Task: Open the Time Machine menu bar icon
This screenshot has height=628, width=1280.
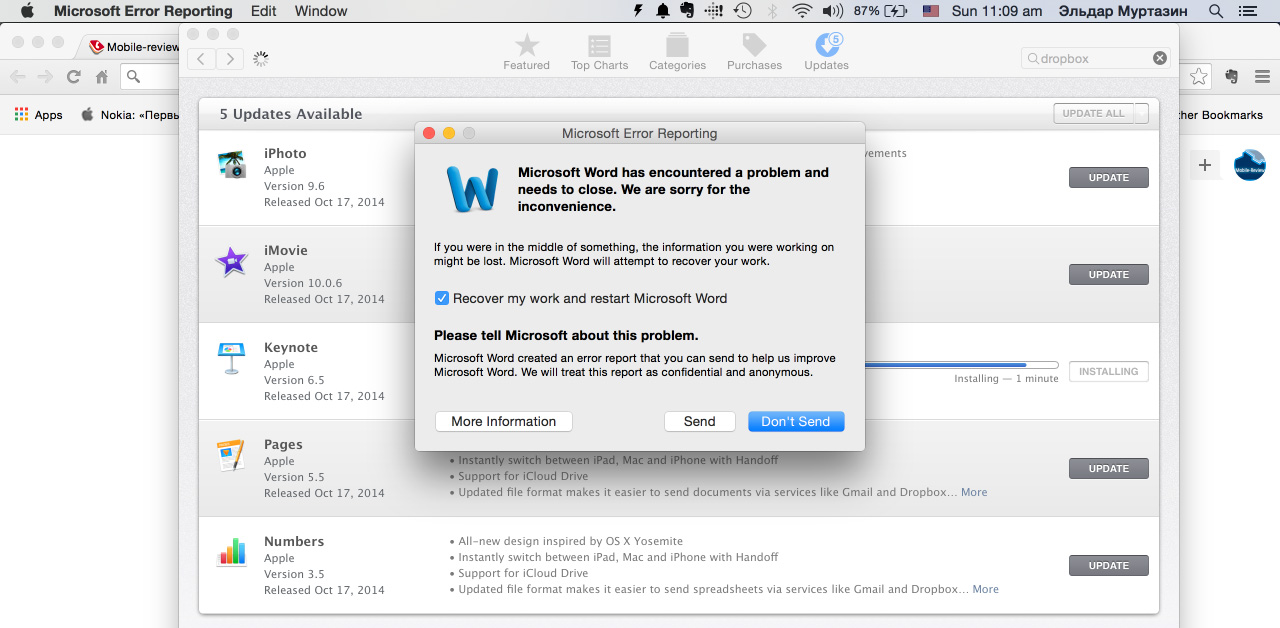Action: tap(742, 11)
